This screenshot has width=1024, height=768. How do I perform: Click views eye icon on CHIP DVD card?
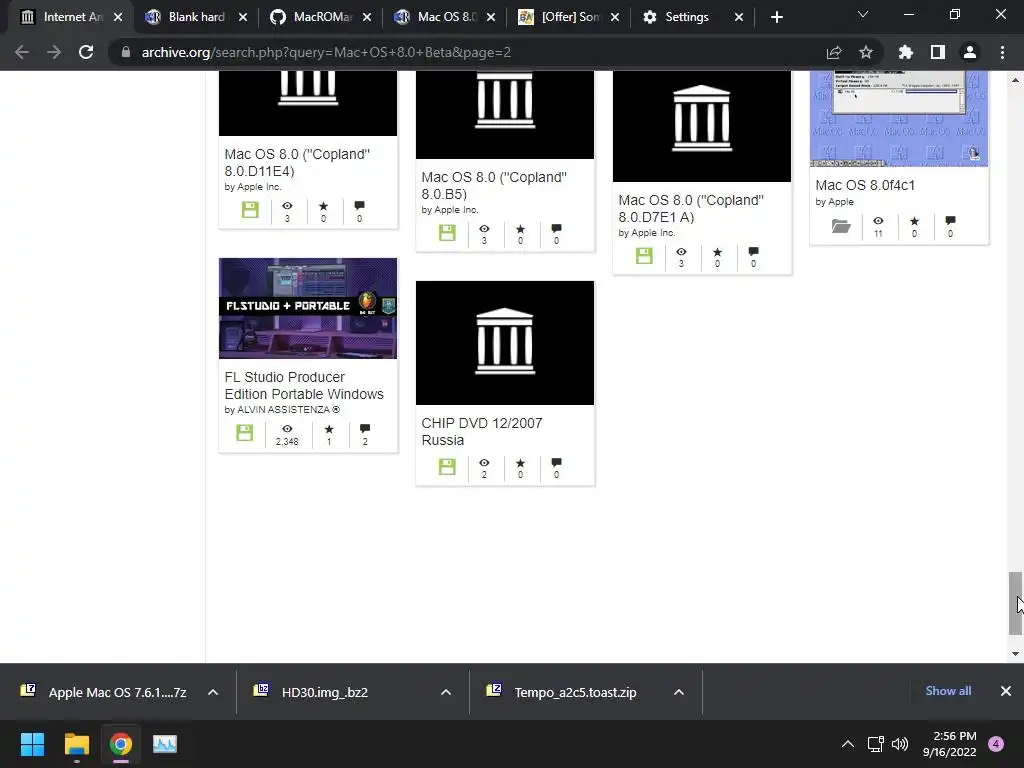[484, 462]
